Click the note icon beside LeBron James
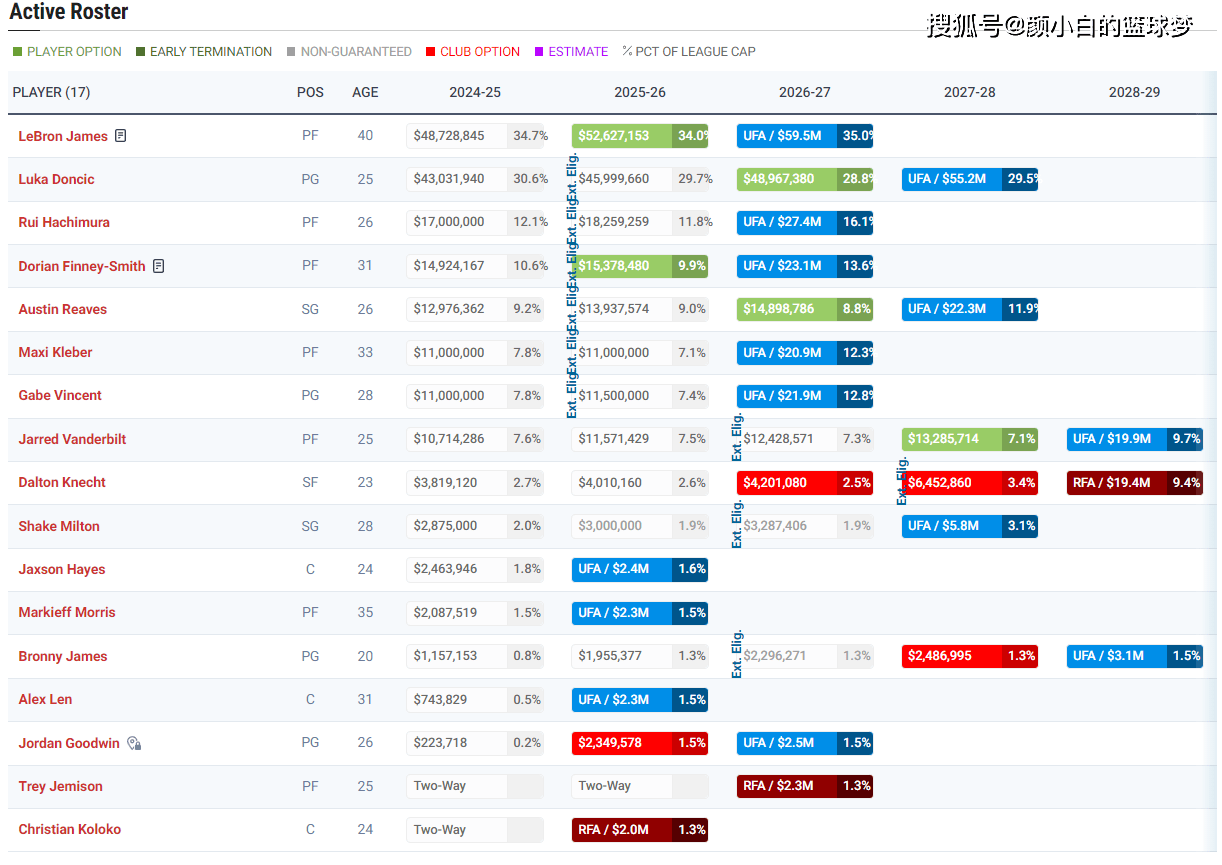The image size is (1222, 865). [x=121, y=136]
